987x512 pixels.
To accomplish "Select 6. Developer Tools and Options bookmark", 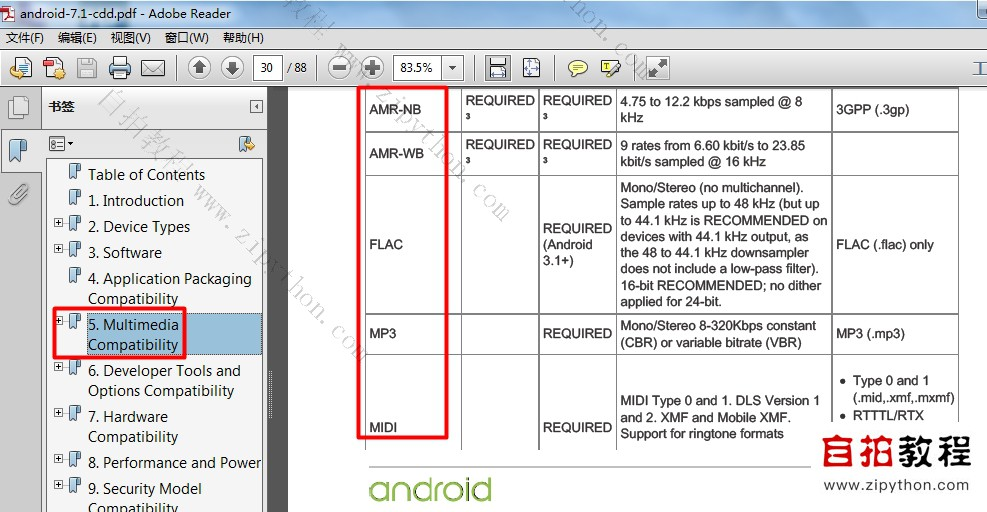I will click(x=164, y=380).
